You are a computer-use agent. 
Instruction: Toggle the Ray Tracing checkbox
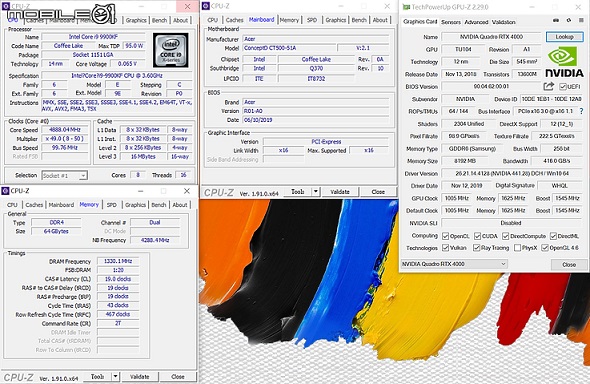pos(477,248)
